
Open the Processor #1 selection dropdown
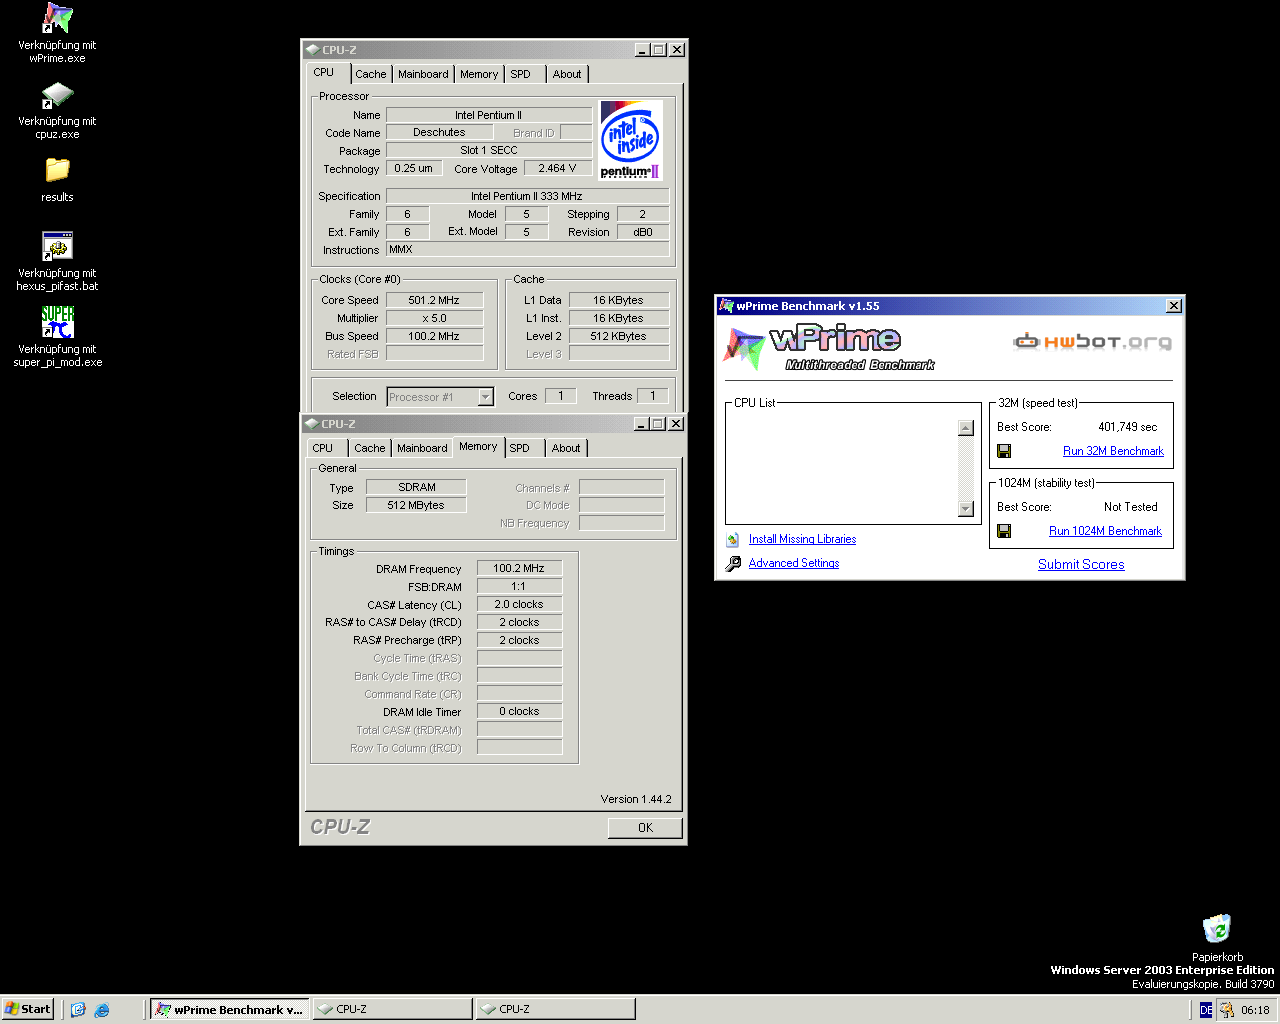[x=485, y=397]
